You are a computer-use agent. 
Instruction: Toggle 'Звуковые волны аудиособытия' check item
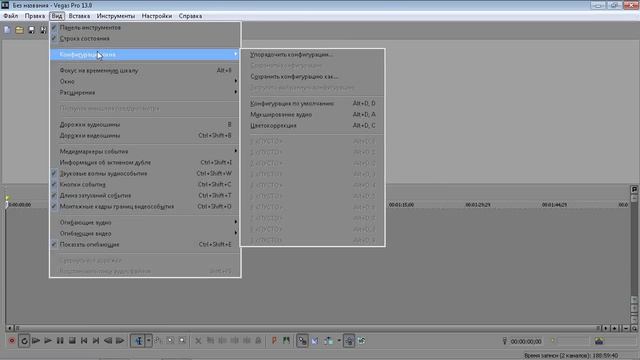[x=144, y=173]
